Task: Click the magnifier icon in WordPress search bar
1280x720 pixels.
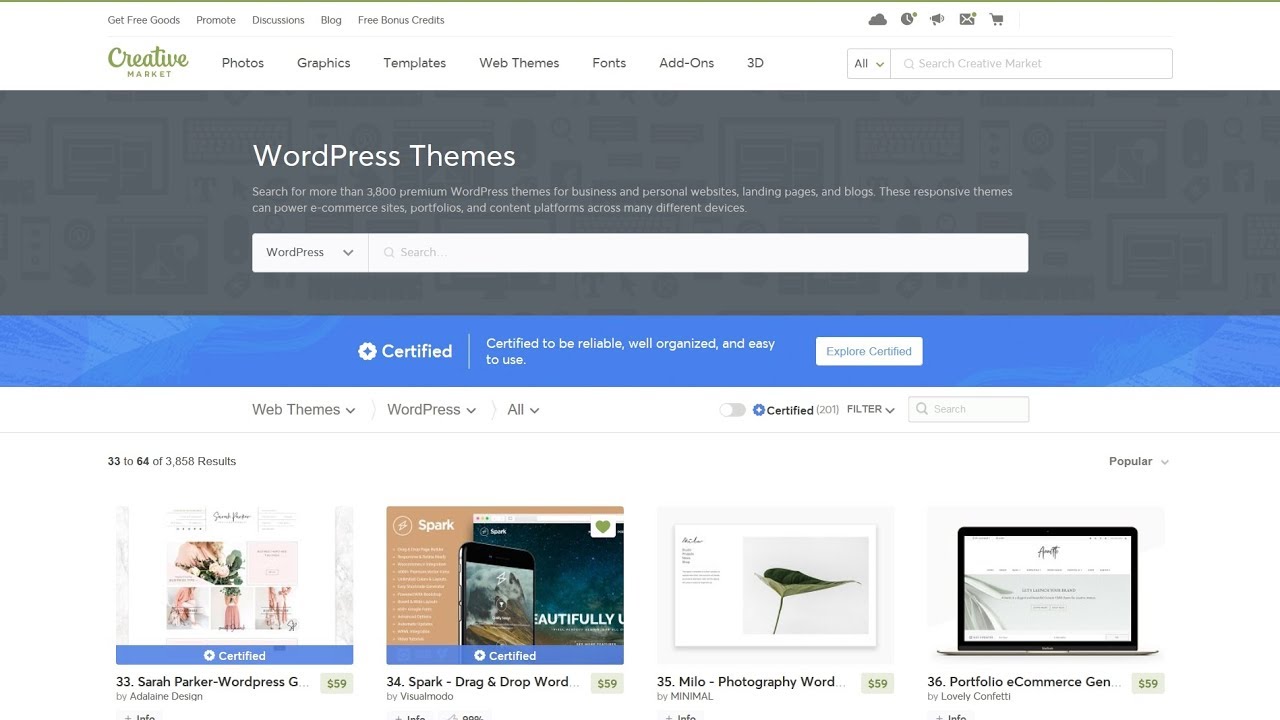Action: pyautogui.click(x=388, y=253)
